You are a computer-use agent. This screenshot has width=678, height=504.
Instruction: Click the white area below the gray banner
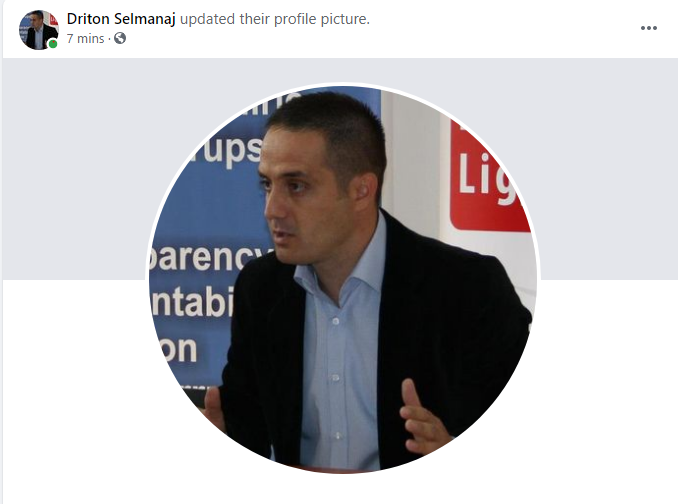74,389
